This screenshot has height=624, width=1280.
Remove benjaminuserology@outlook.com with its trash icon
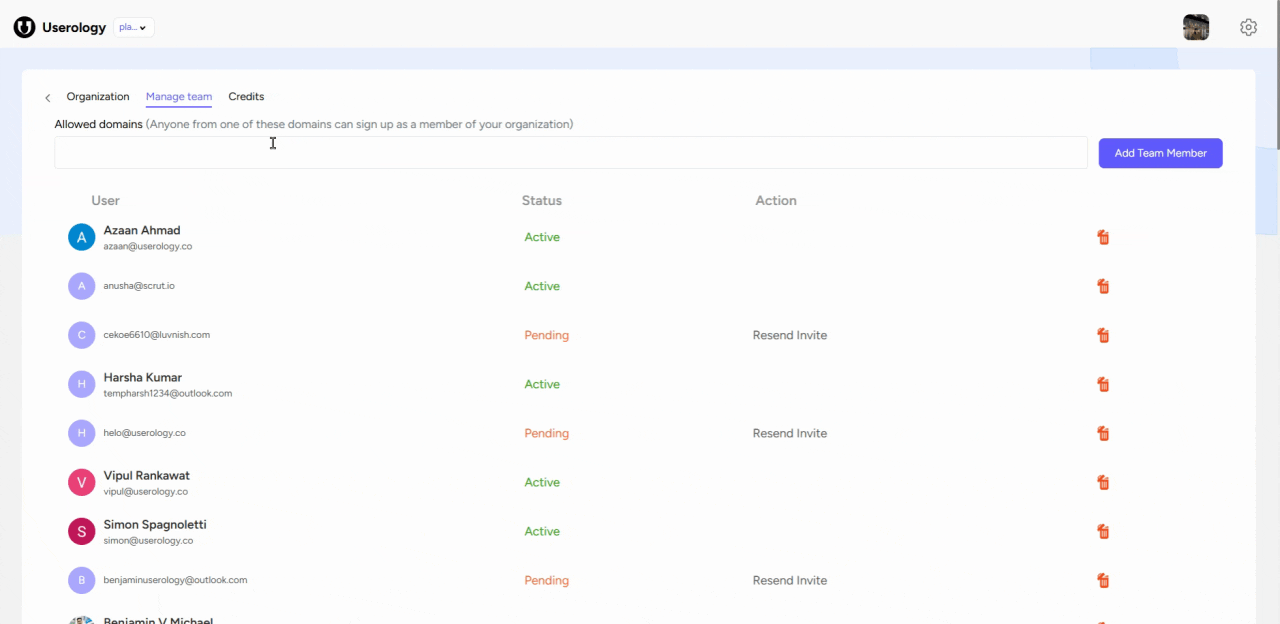pyautogui.click(x=1103, y=580)
